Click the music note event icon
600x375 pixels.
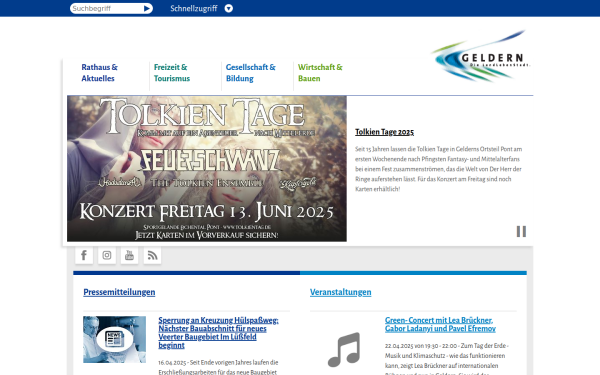pyautogui.click(x=344, y=349)
